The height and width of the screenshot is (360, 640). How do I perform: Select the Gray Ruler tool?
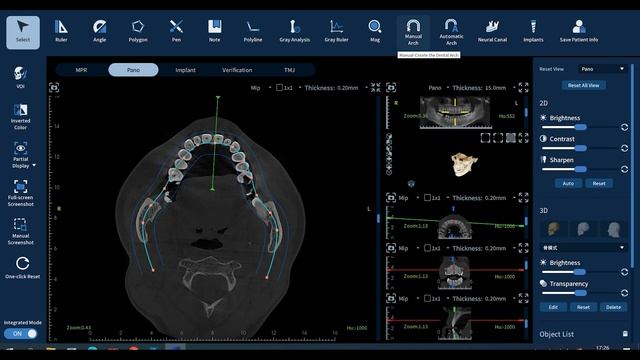click(336, 31)
